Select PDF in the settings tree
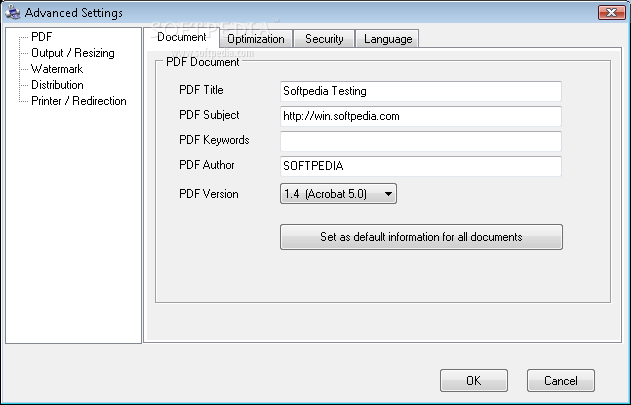 coord(41,37)
